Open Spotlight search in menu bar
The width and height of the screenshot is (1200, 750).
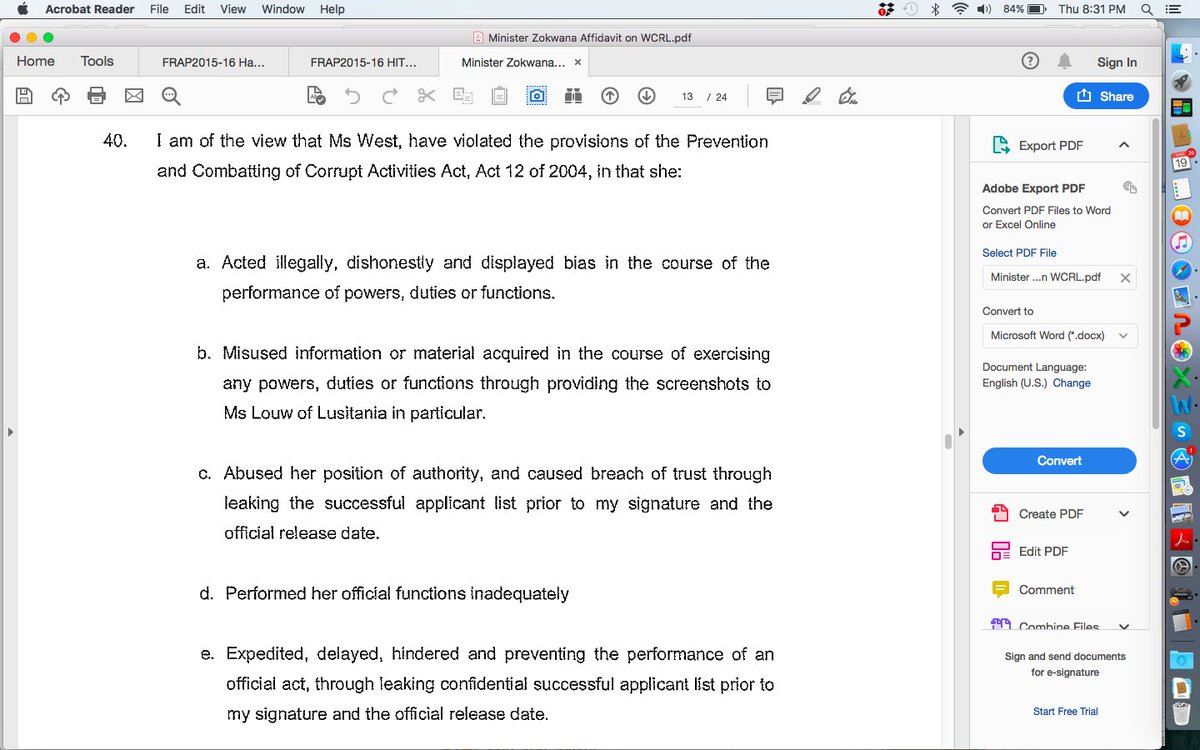[x=1146, y=9]
